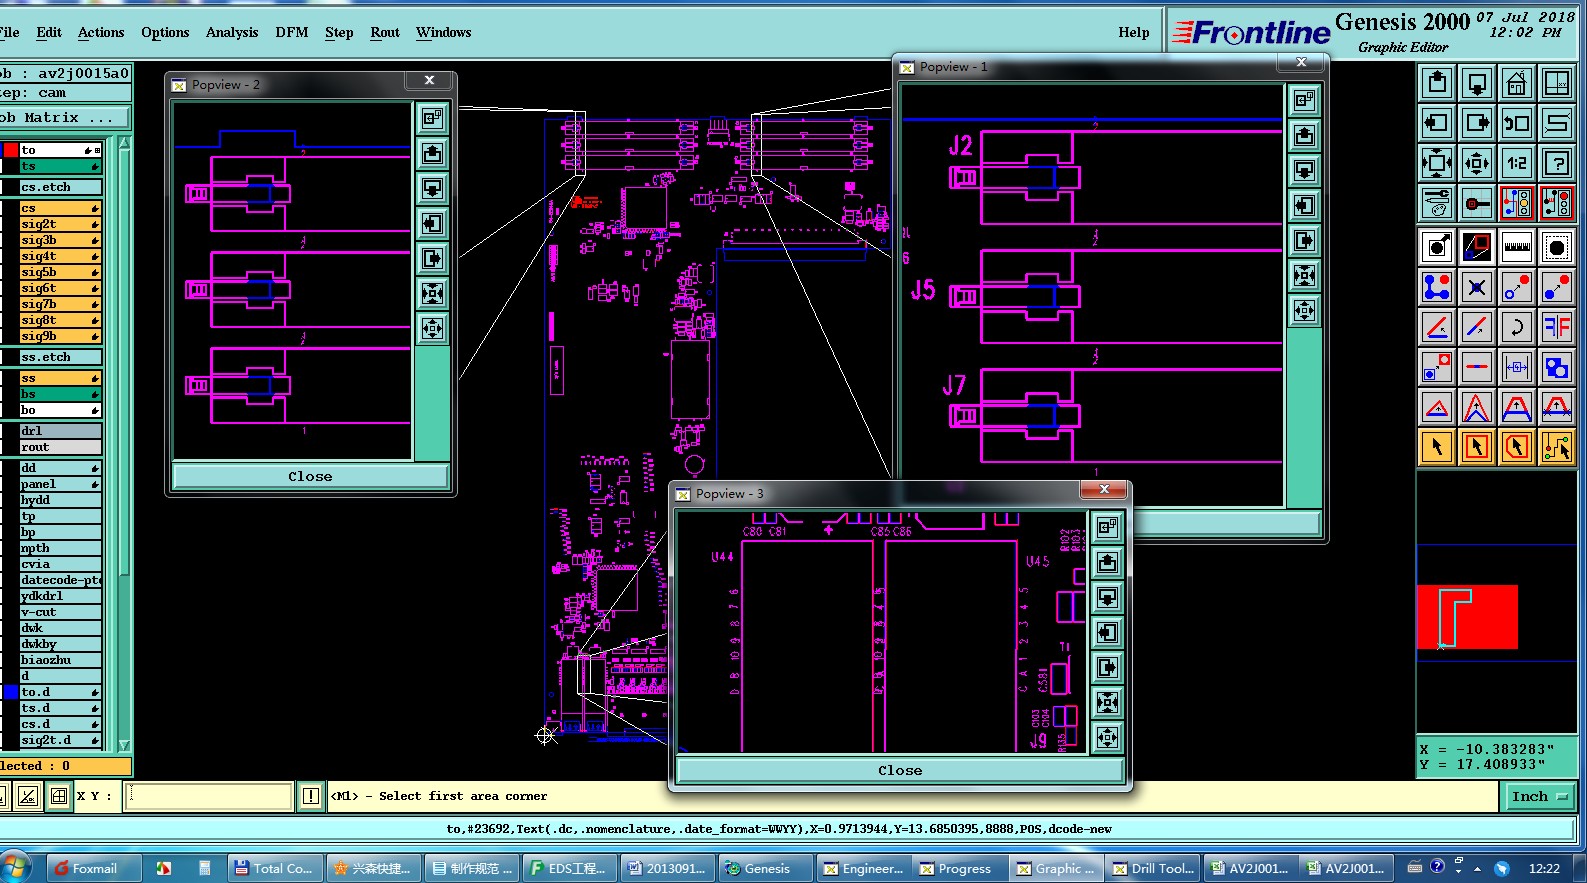The height and width of the screenshot is (883, 1587).
Task: Toggle display of the panel layer
Action: 60,484
